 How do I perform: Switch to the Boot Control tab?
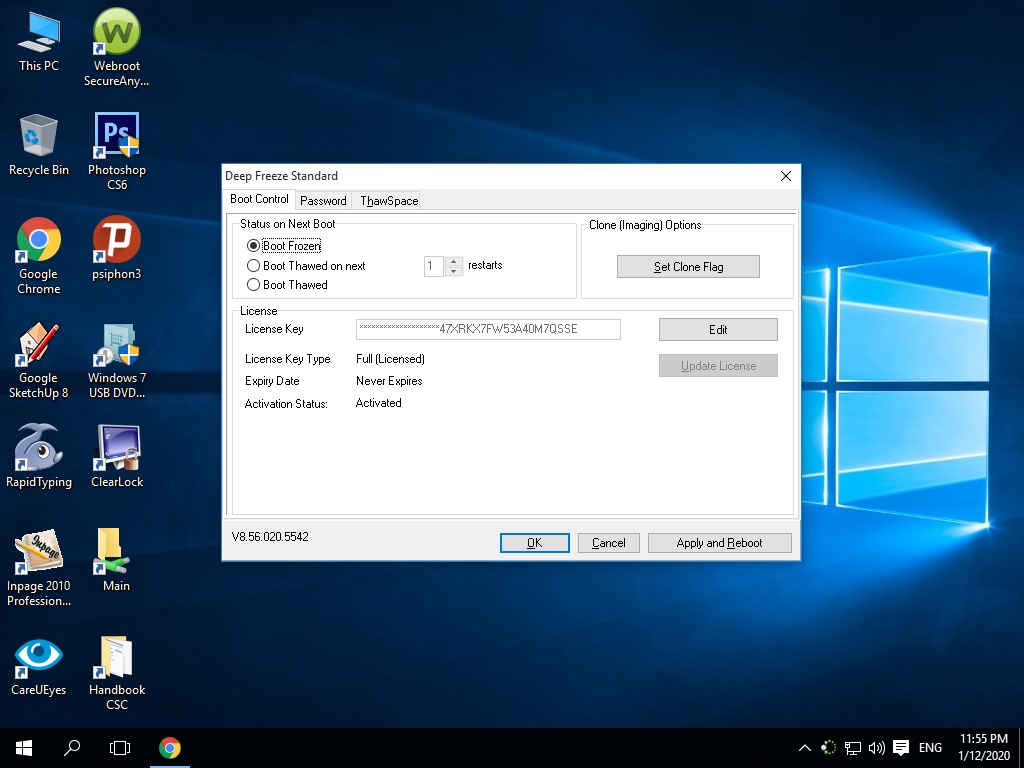pos(259,199)
